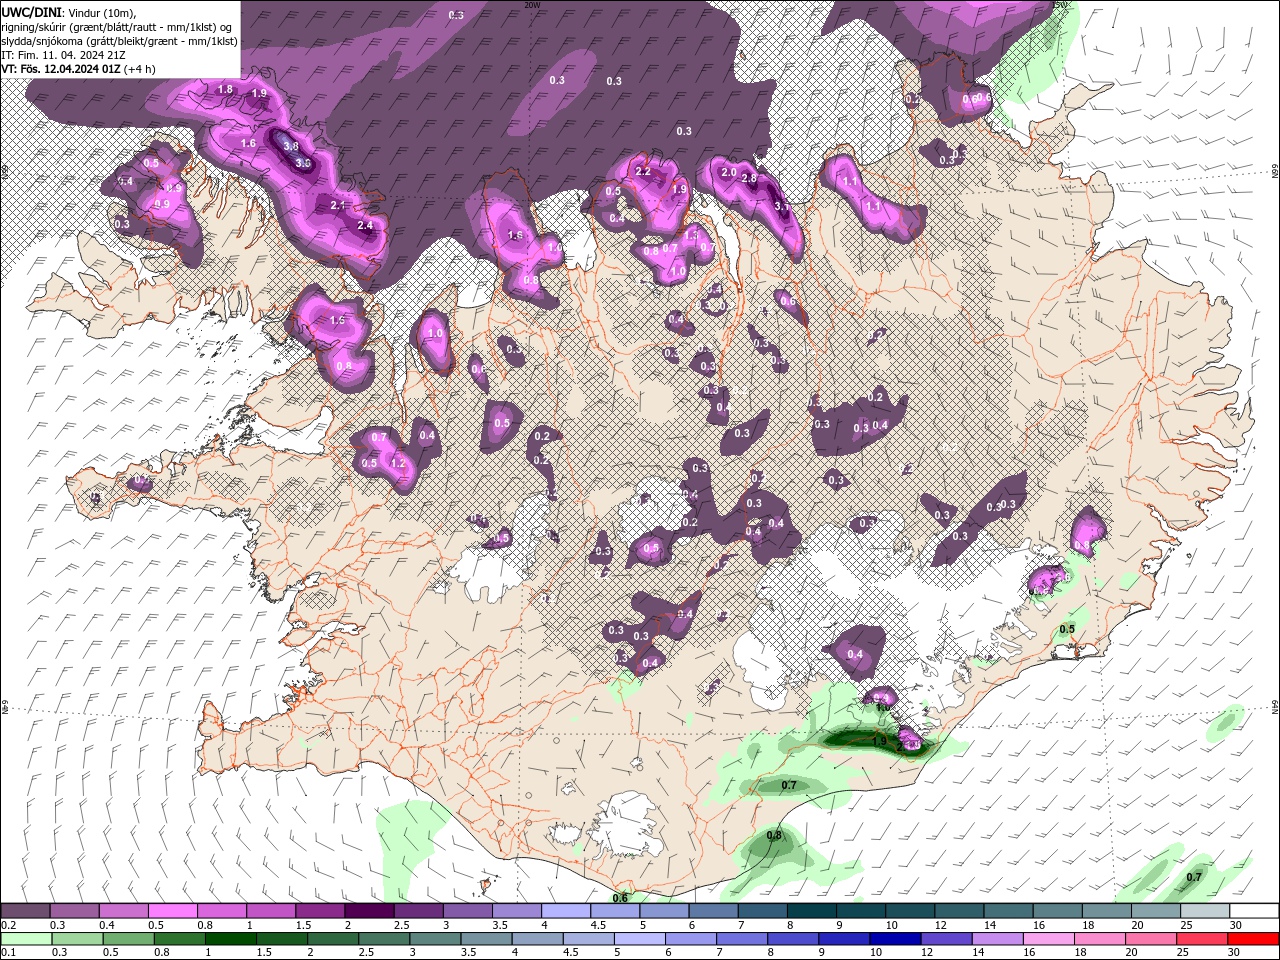Click the 2.2 snowfall value on the map
The width and height of the screenshot is (1280, 960).
[x=643, y=172]
